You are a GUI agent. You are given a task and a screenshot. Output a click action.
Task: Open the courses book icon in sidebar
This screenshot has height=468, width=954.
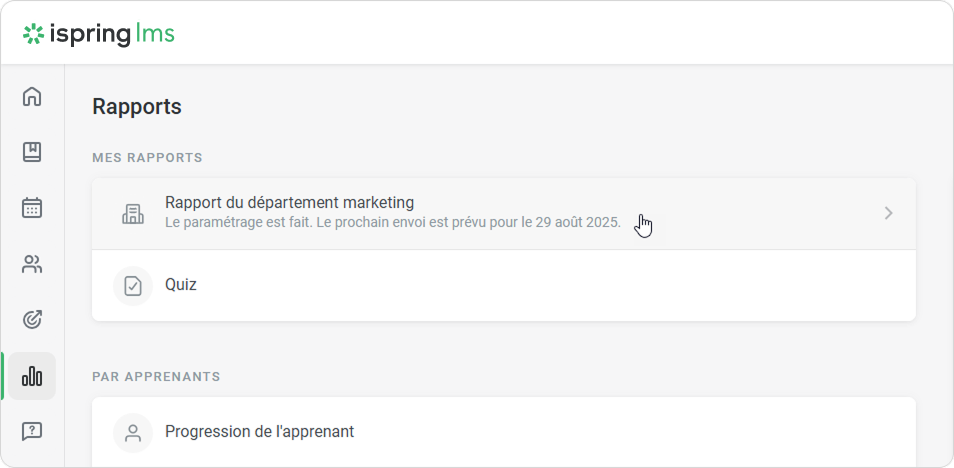(32, 152)
